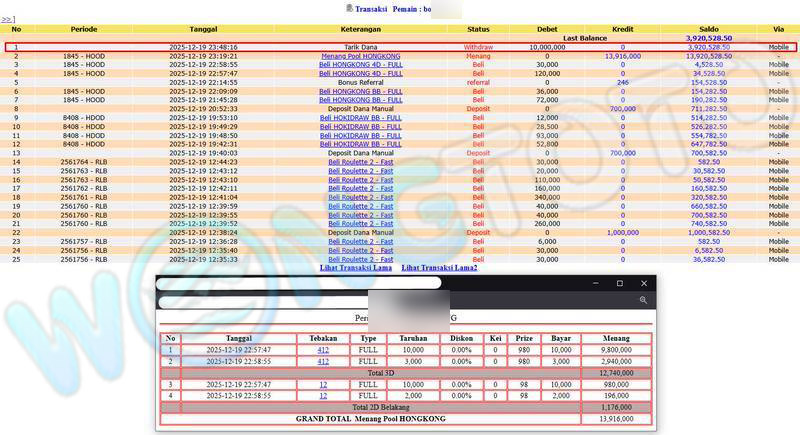The image size is (800, 435).
Task: Close the popup window
Action: point(644,283)
